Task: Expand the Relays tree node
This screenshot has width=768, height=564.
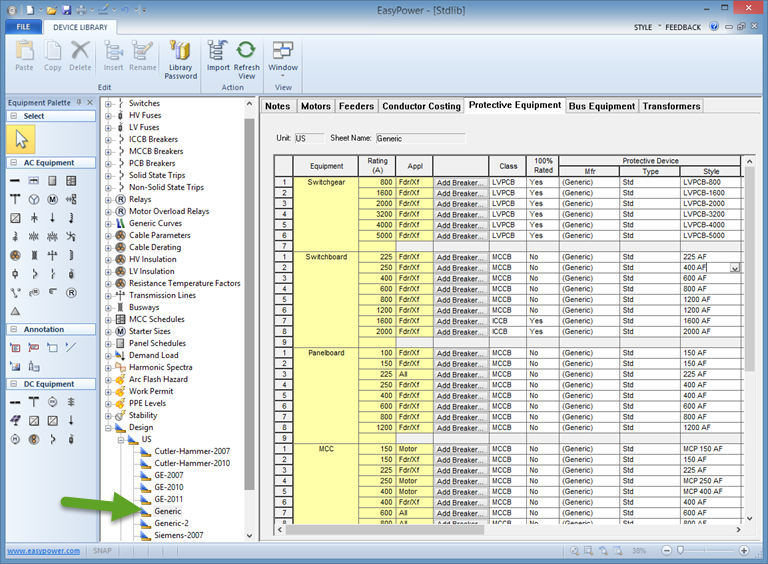Action: [108, 200]
